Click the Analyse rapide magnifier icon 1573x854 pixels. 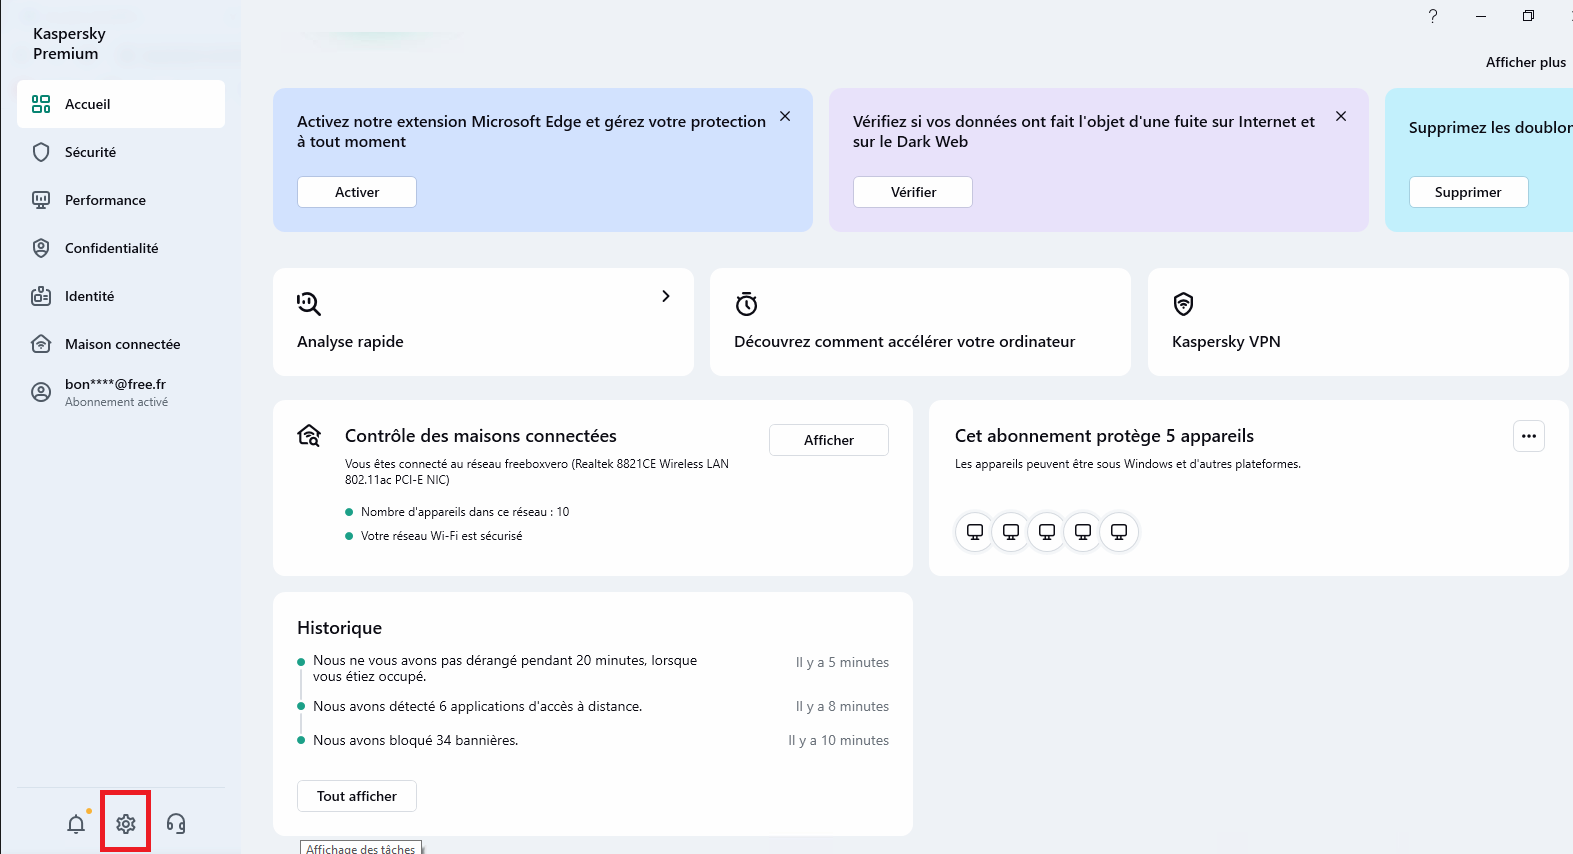click(309, 304)
